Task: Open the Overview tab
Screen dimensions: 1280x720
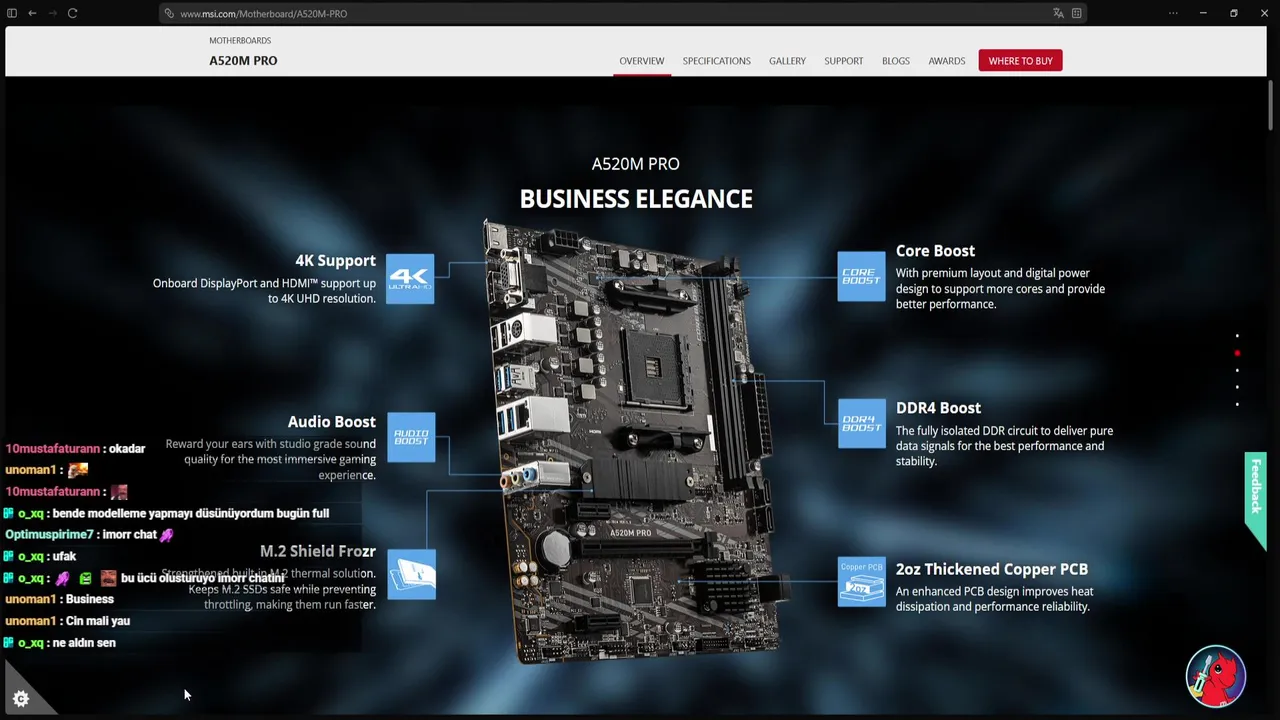Action: [x=641, y=61]
